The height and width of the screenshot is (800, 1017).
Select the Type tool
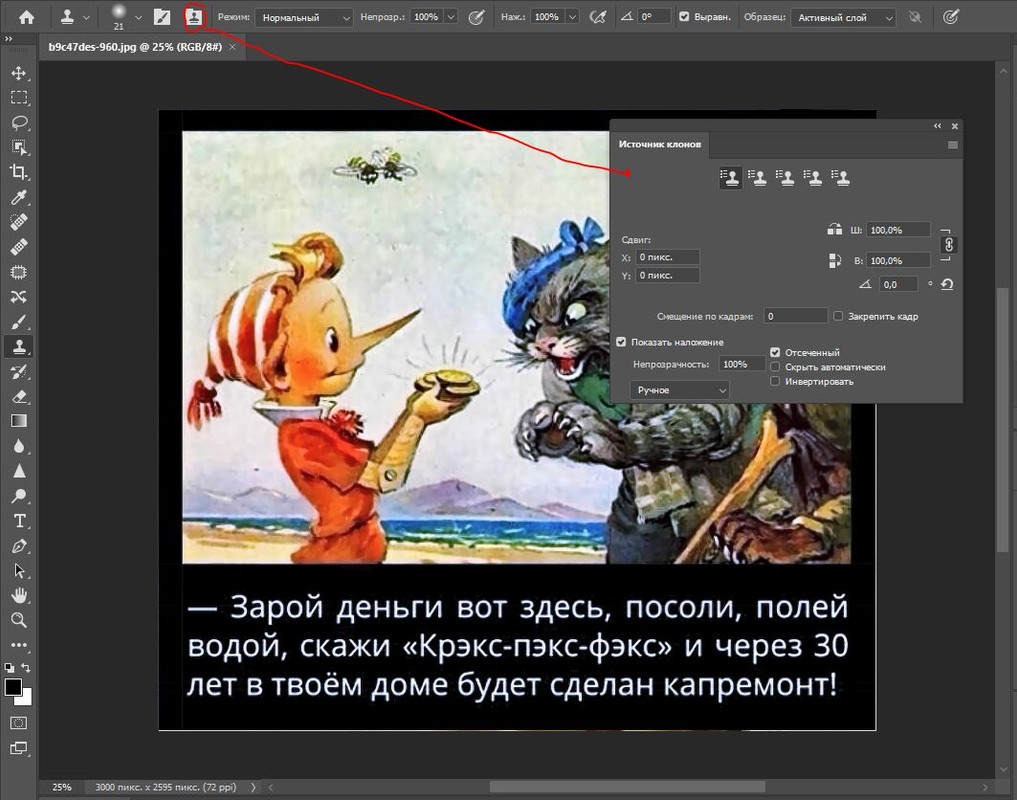coord(19,521)
